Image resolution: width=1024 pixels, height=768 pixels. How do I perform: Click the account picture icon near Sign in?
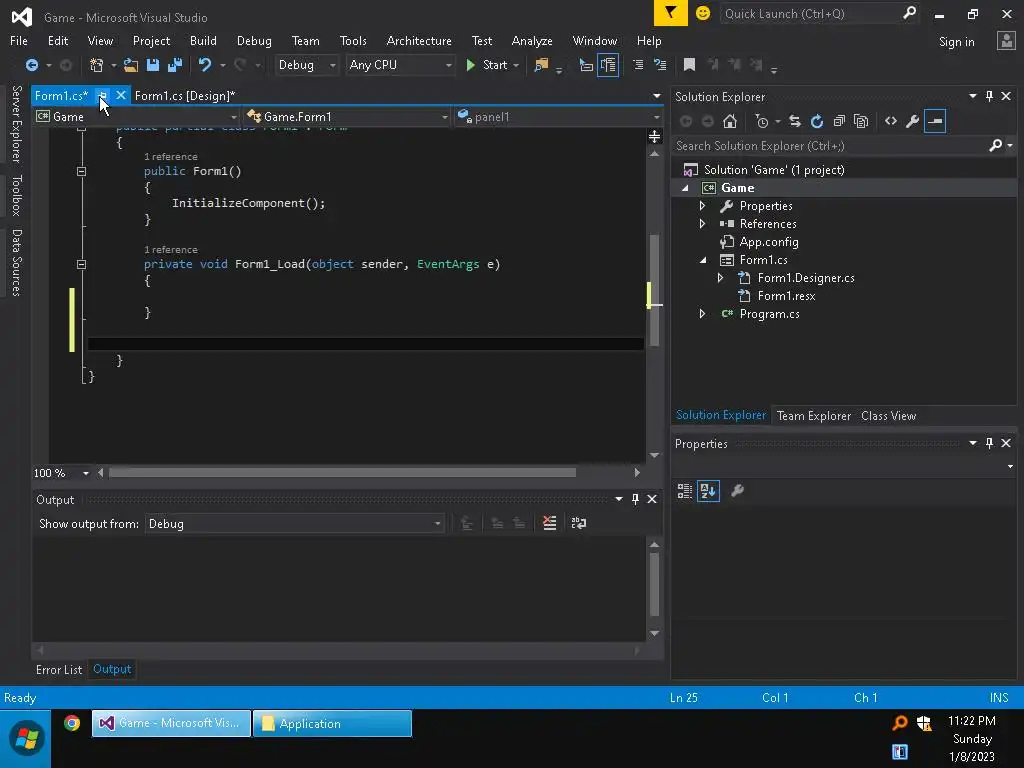coord(1006,41)
